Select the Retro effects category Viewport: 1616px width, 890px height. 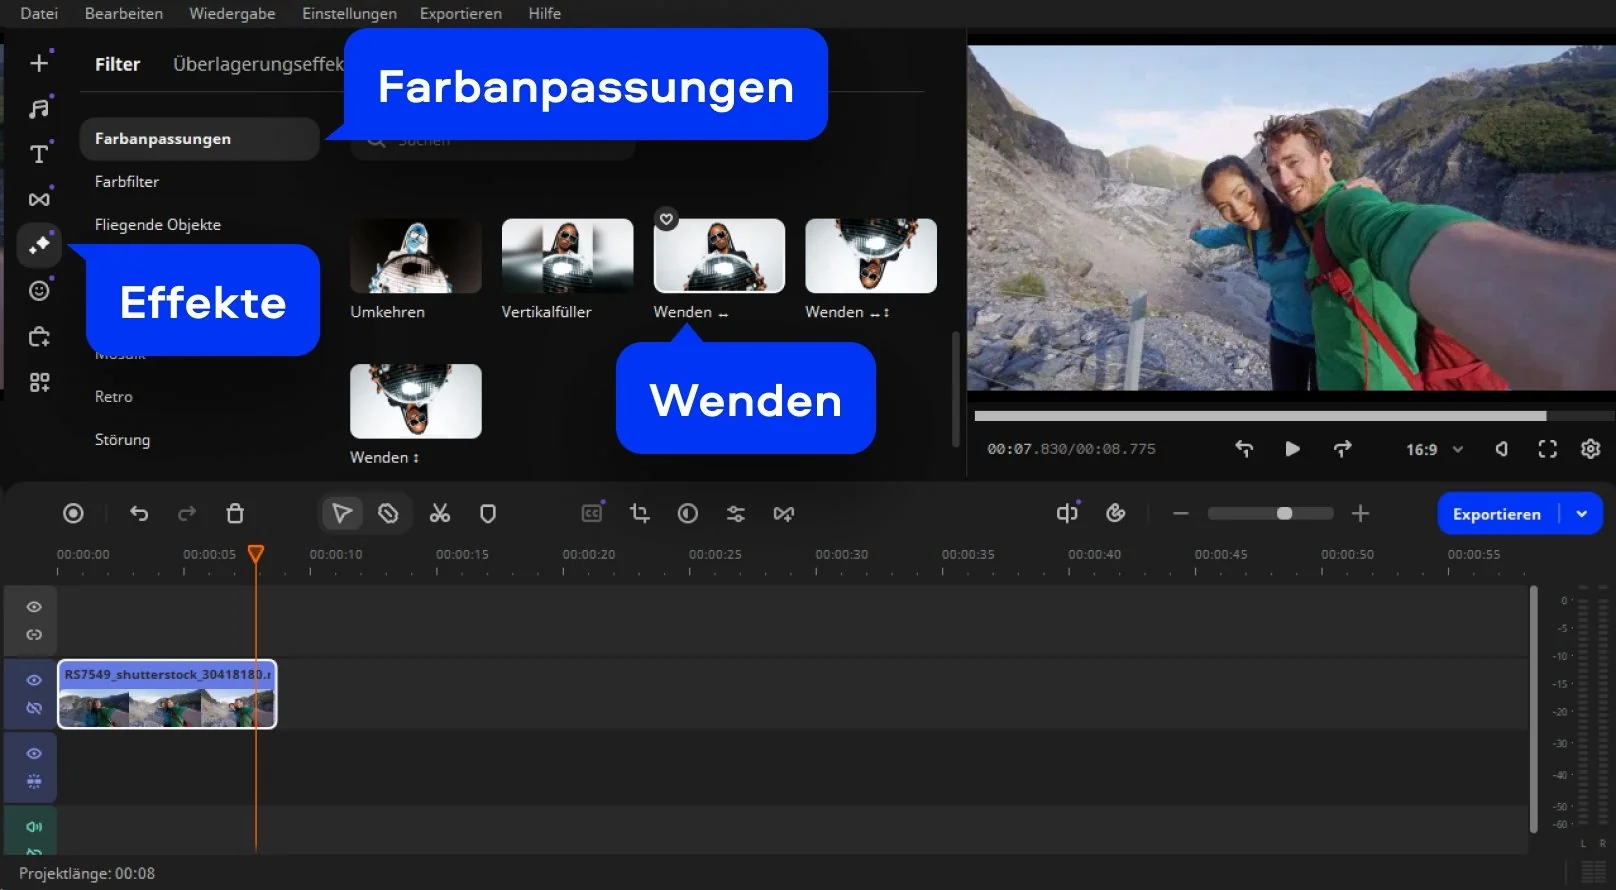click(114, 397)
